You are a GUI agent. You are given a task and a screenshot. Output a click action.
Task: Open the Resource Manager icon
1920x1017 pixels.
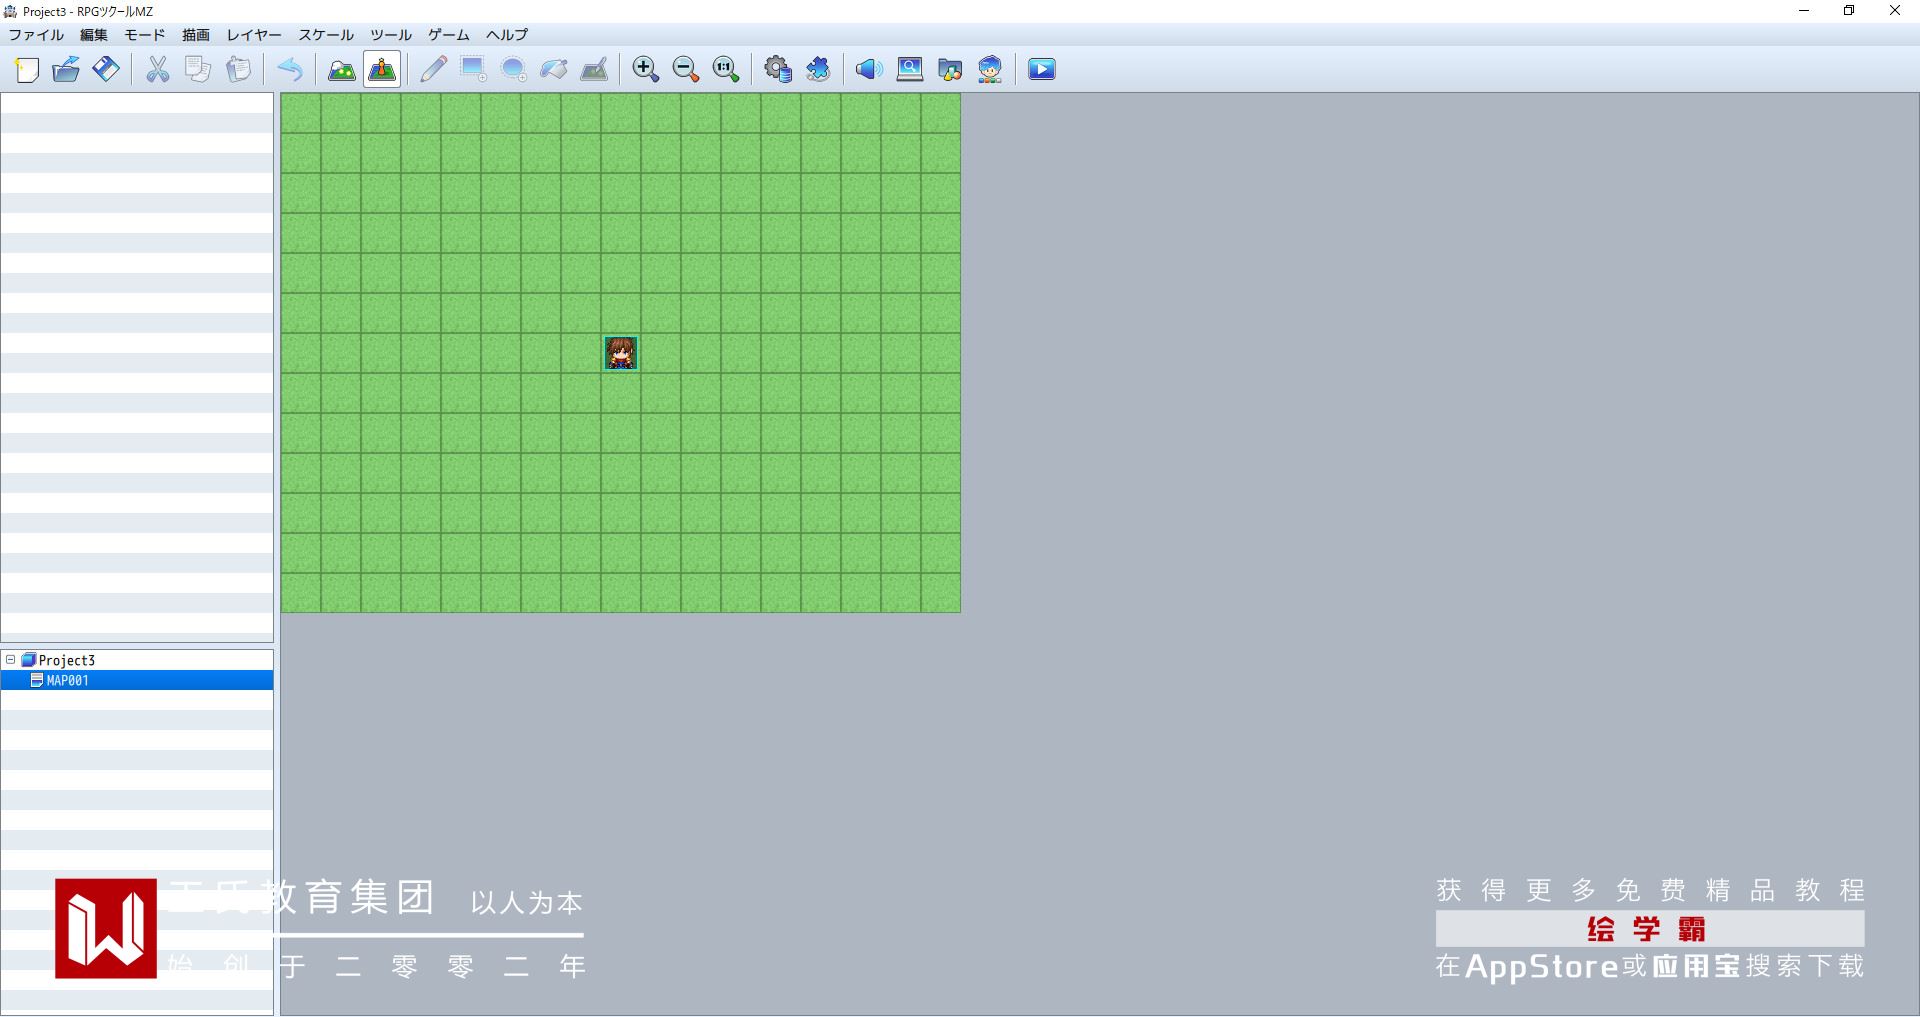pyautogui.click(x=950, y=69)
